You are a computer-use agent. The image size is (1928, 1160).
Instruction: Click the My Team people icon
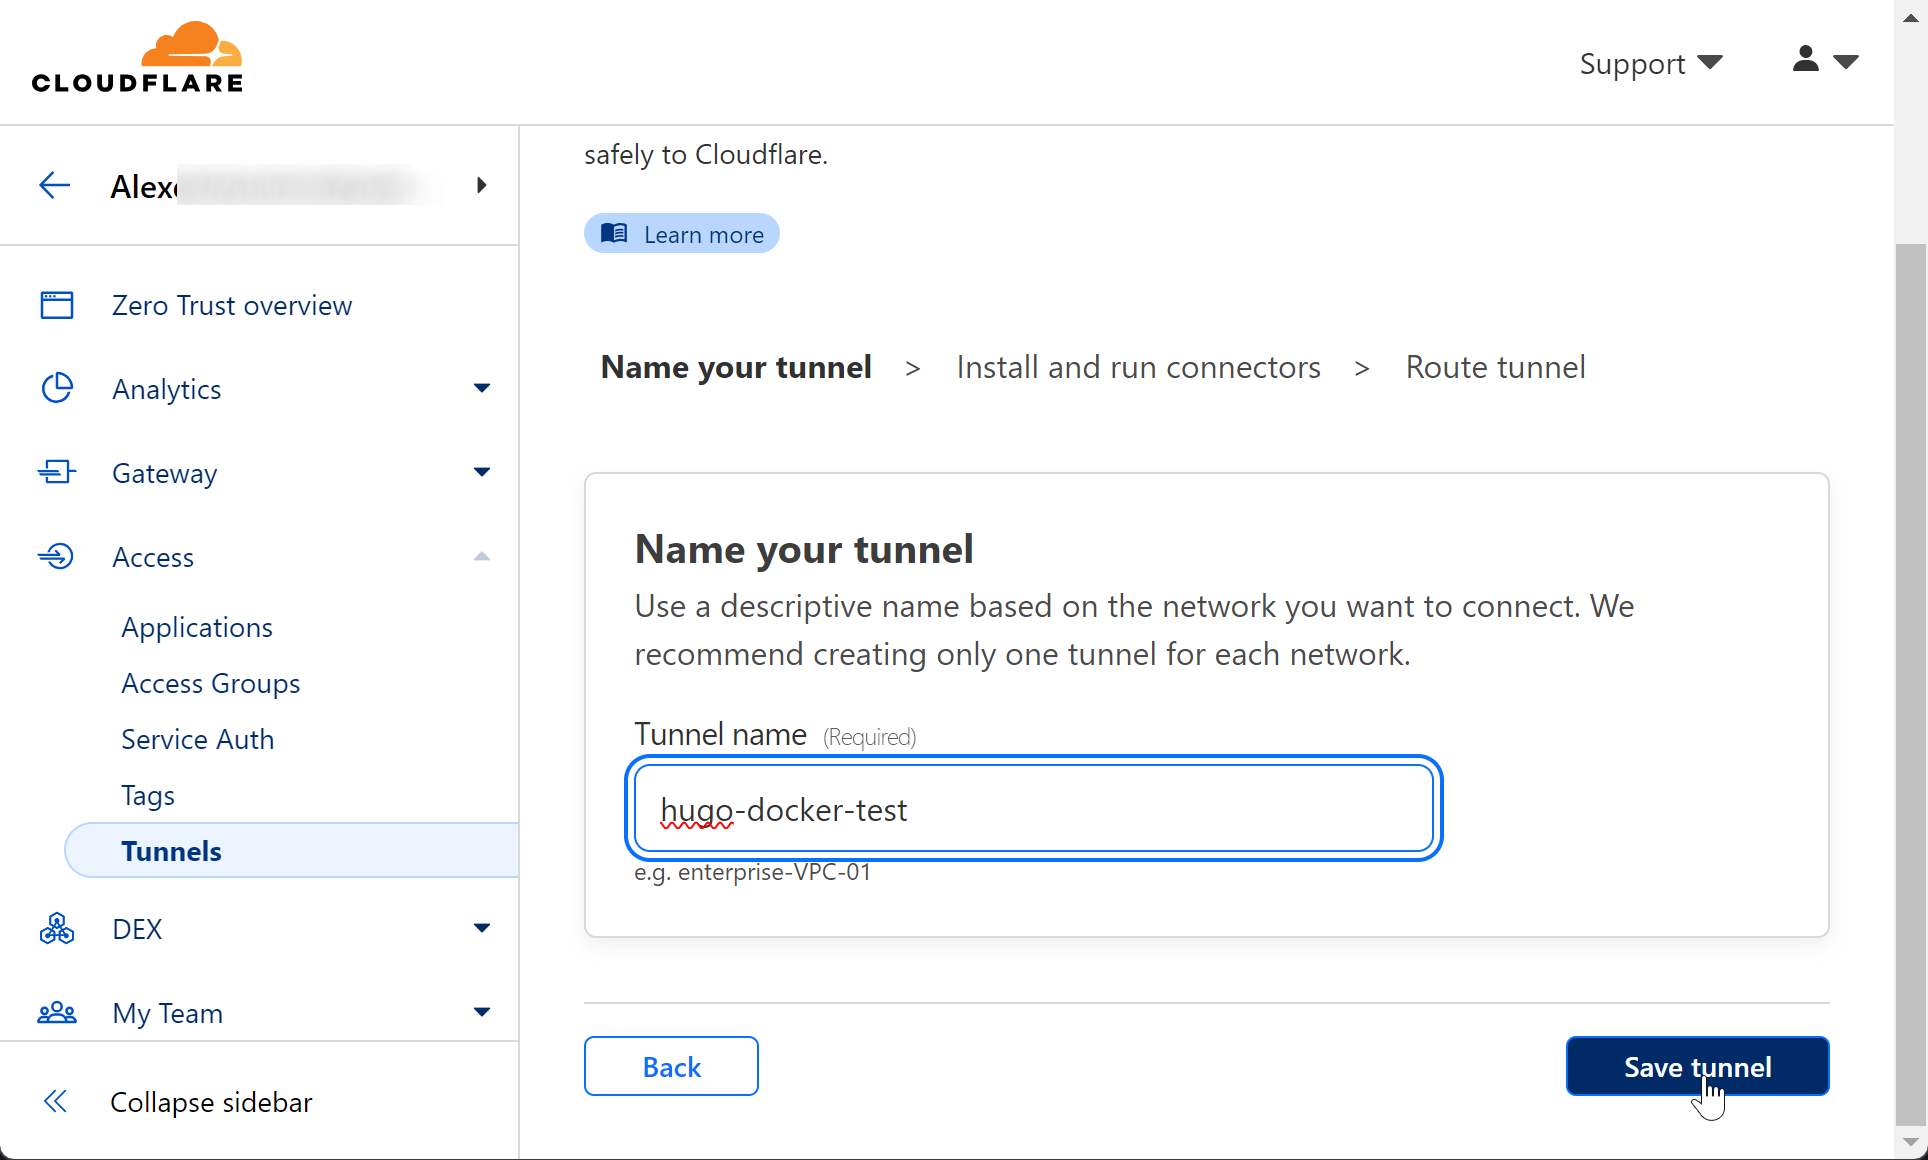tap(57, 1013)
